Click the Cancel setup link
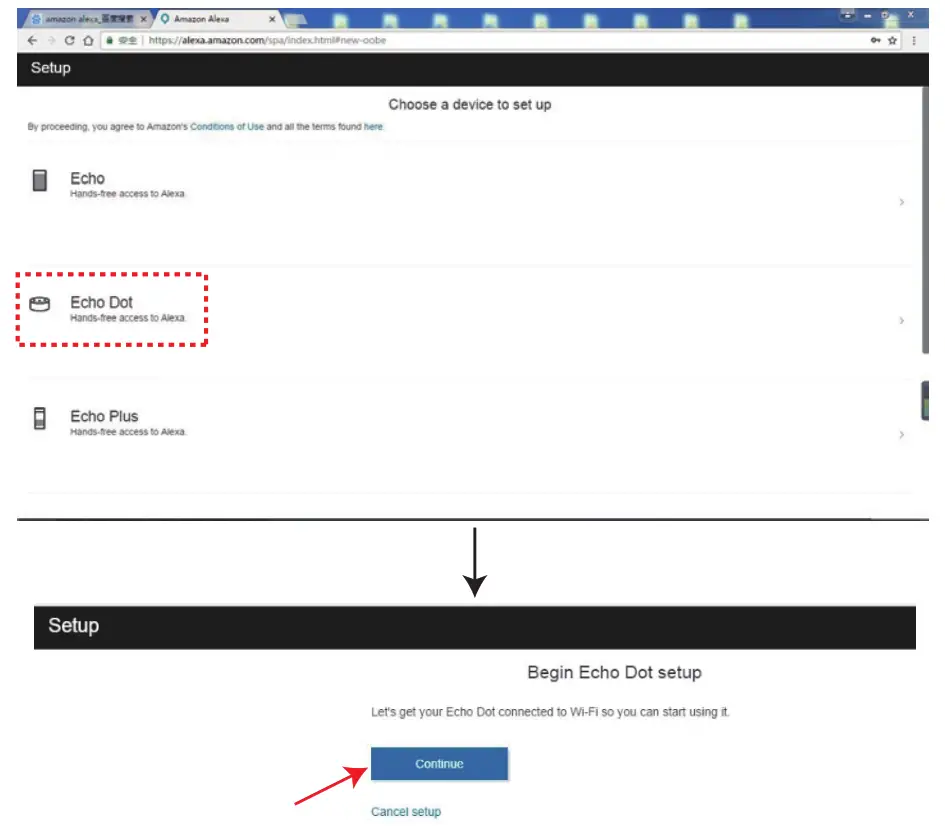This screenshot has width=945, height=836. click(406, 812)
